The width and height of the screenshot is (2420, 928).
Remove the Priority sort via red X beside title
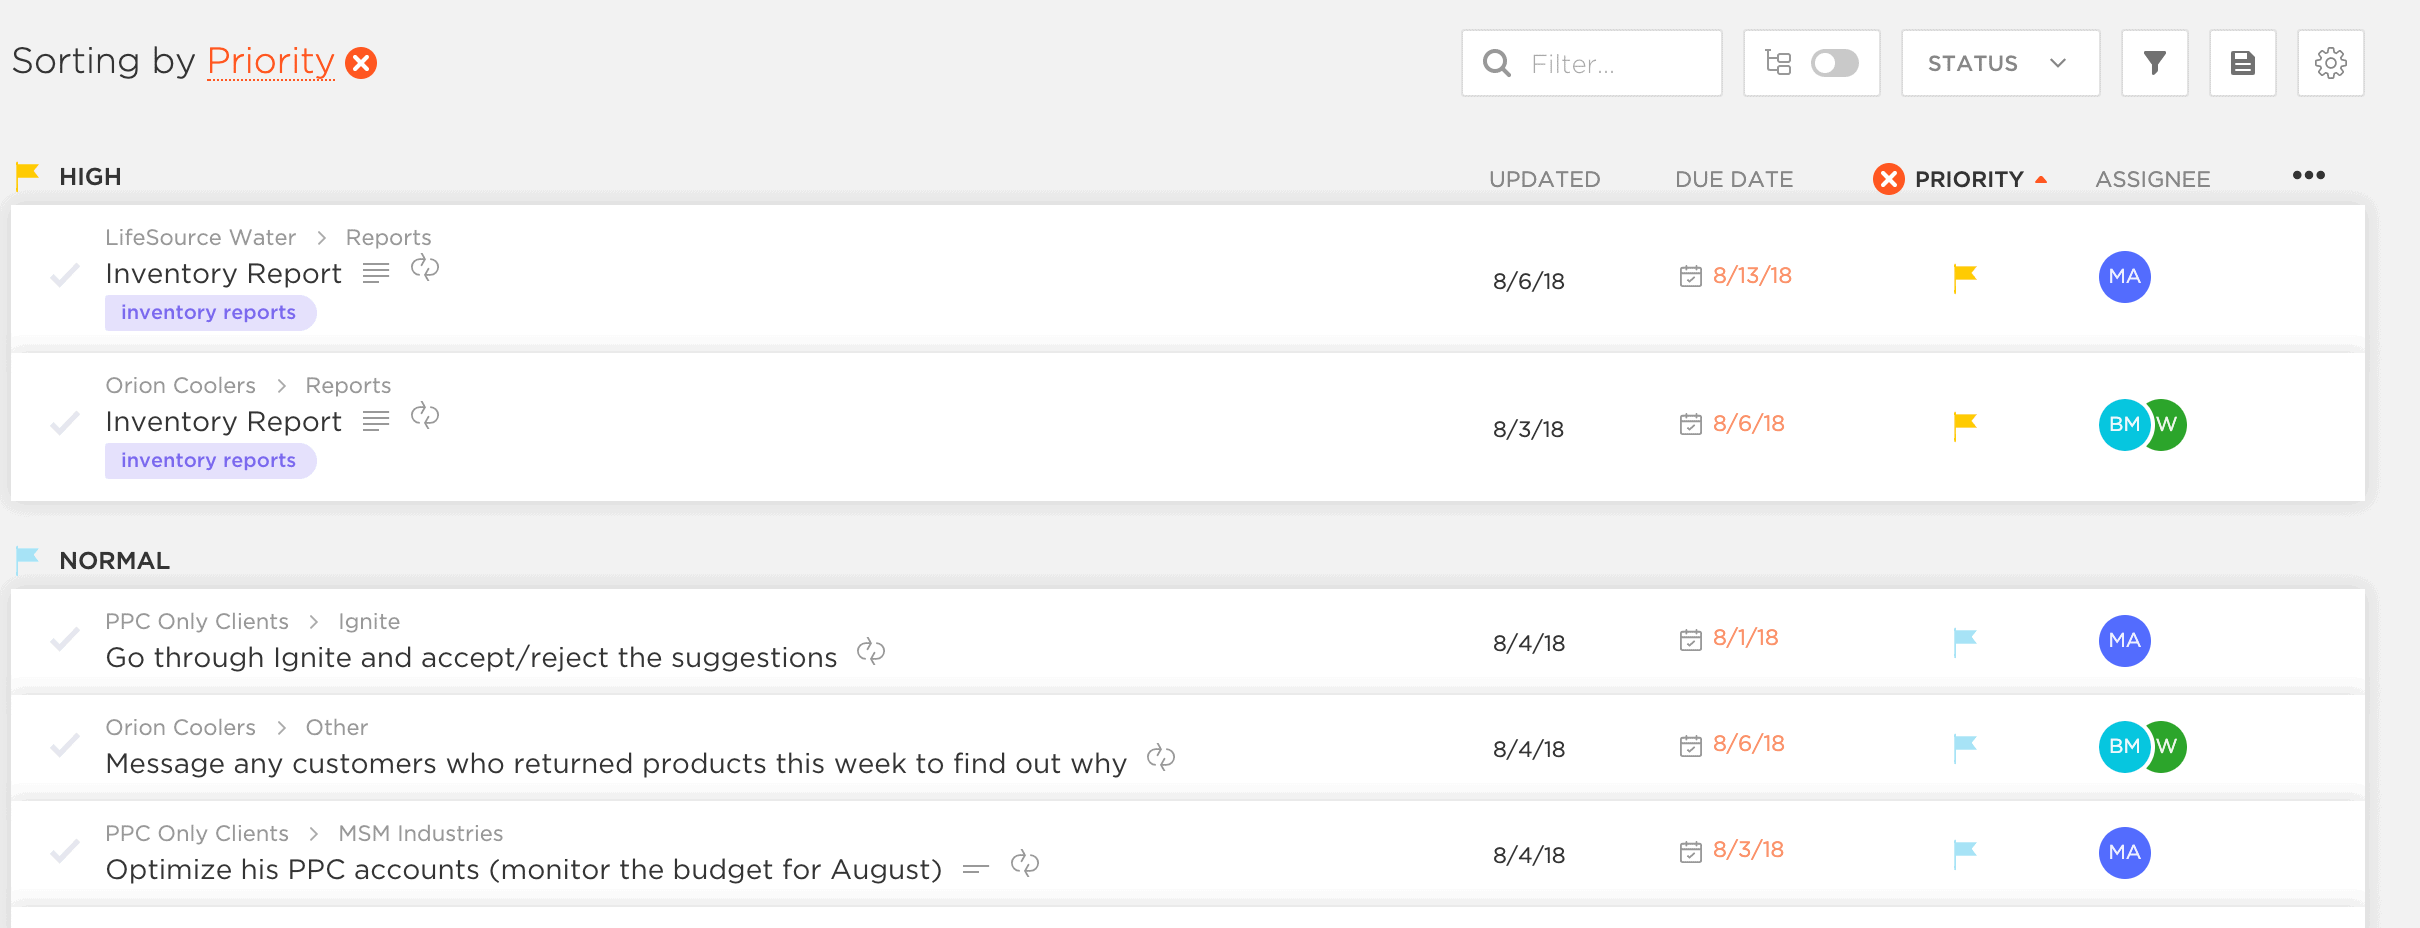(x=361, y=63)
